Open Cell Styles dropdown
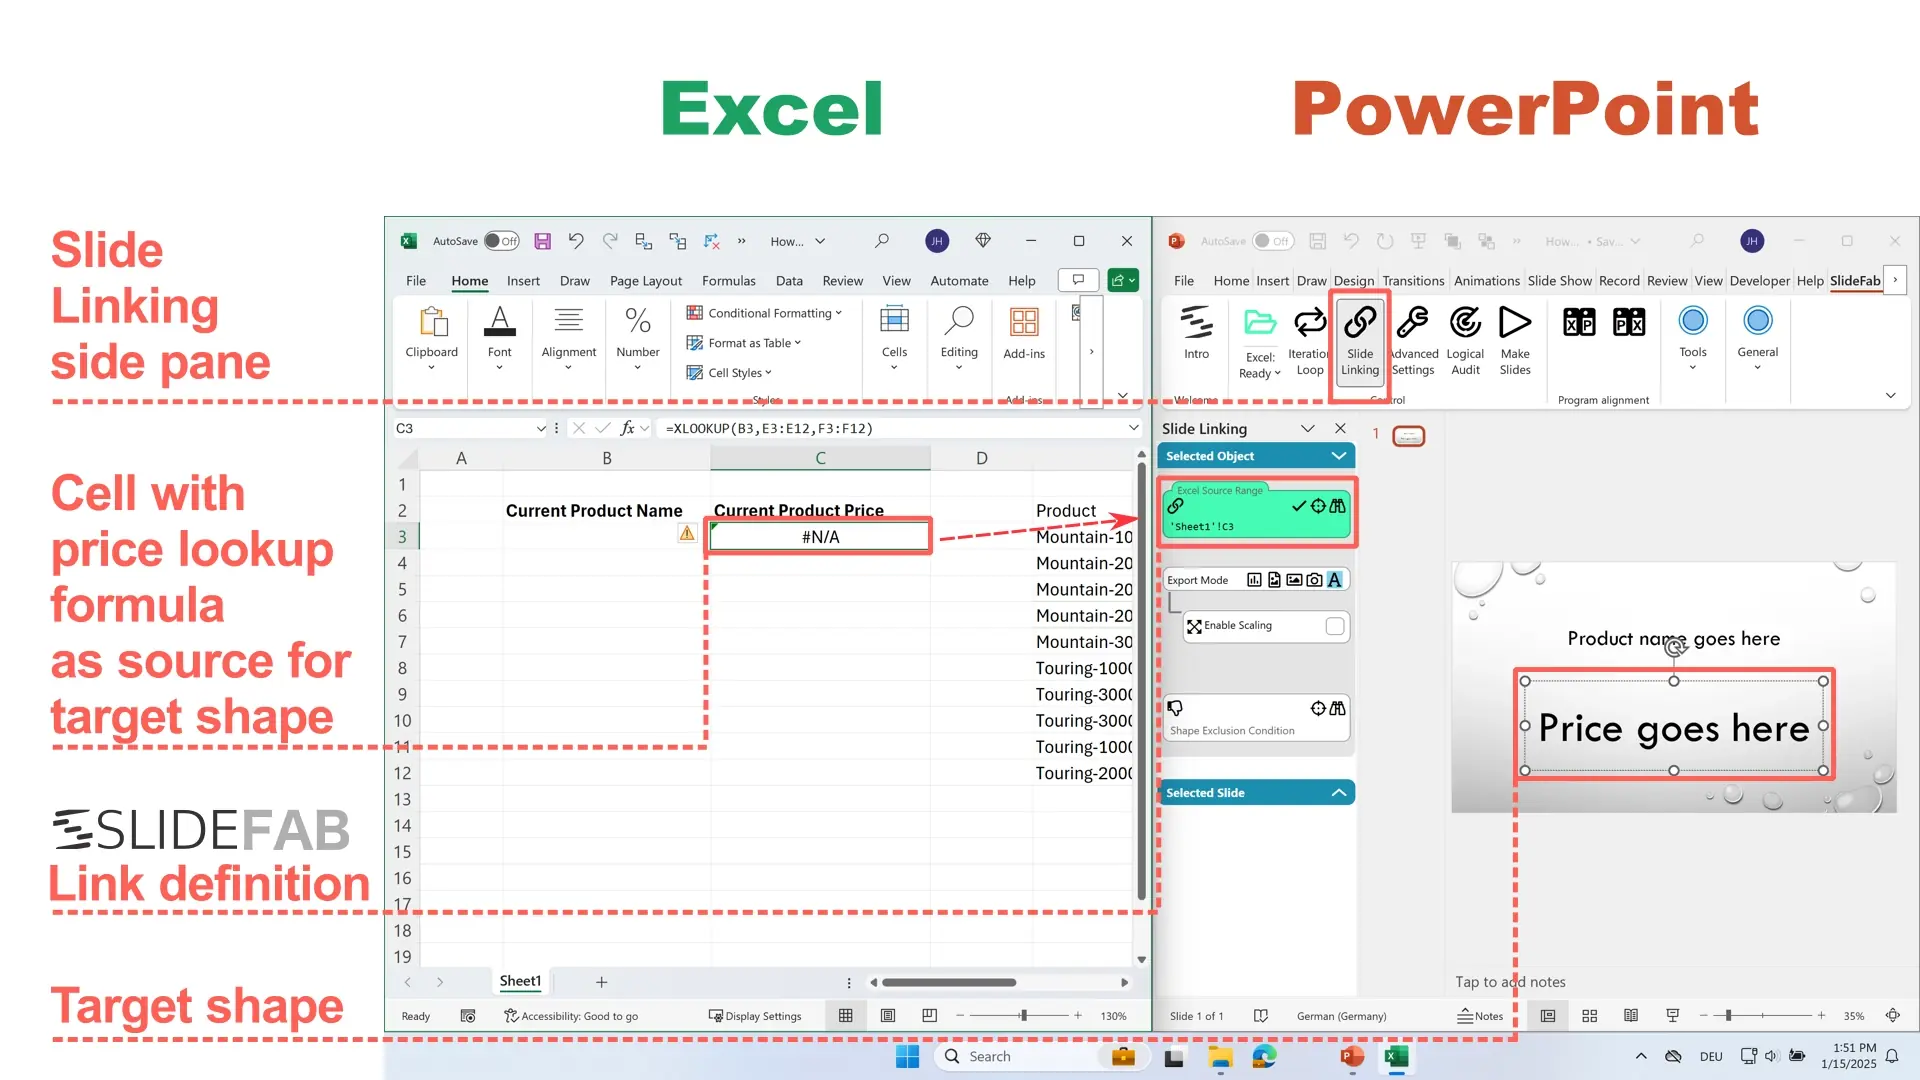Image resolution: width=1920 pixels, height=1080 pixels. pos(729,373)
